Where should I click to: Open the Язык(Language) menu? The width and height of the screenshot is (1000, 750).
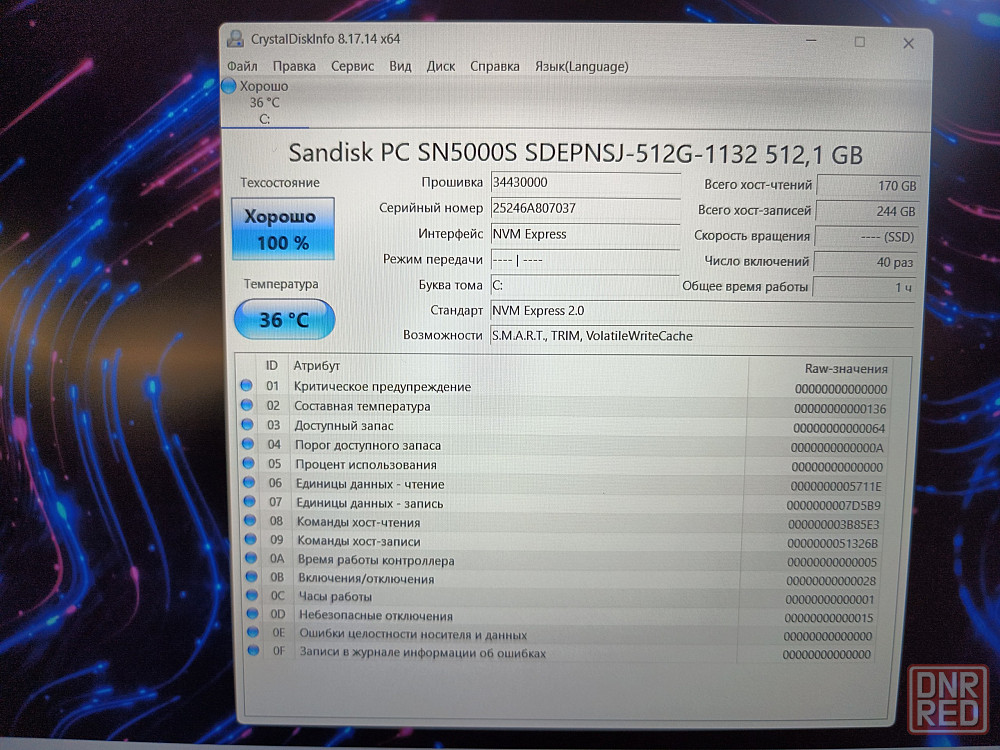coord(582,66)
